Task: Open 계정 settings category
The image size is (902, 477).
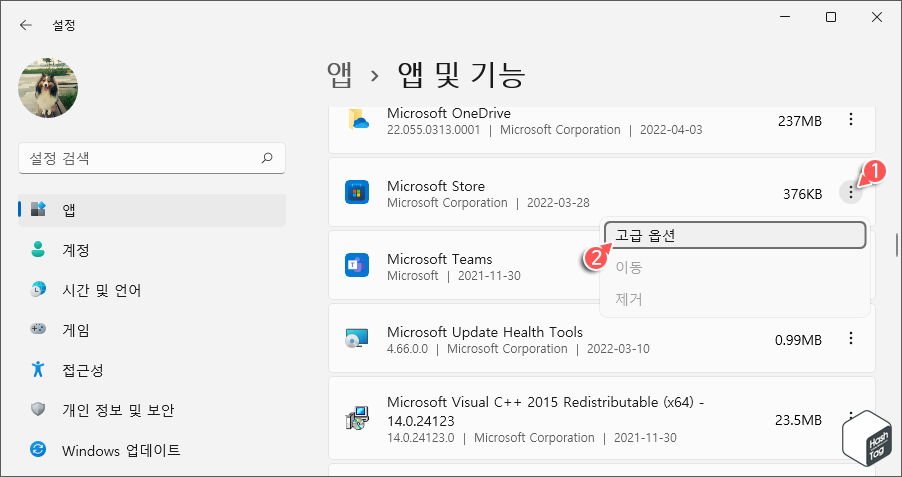Action: (x=152, y=250)
